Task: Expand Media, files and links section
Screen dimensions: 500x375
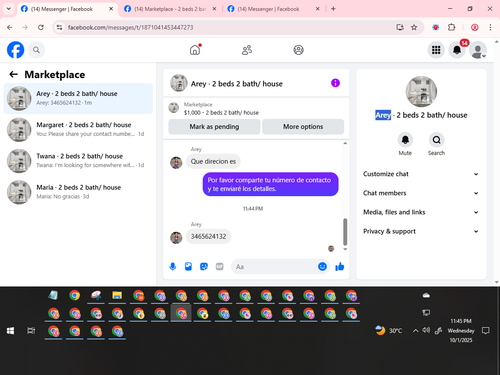Action: click(x=421, y=212)
